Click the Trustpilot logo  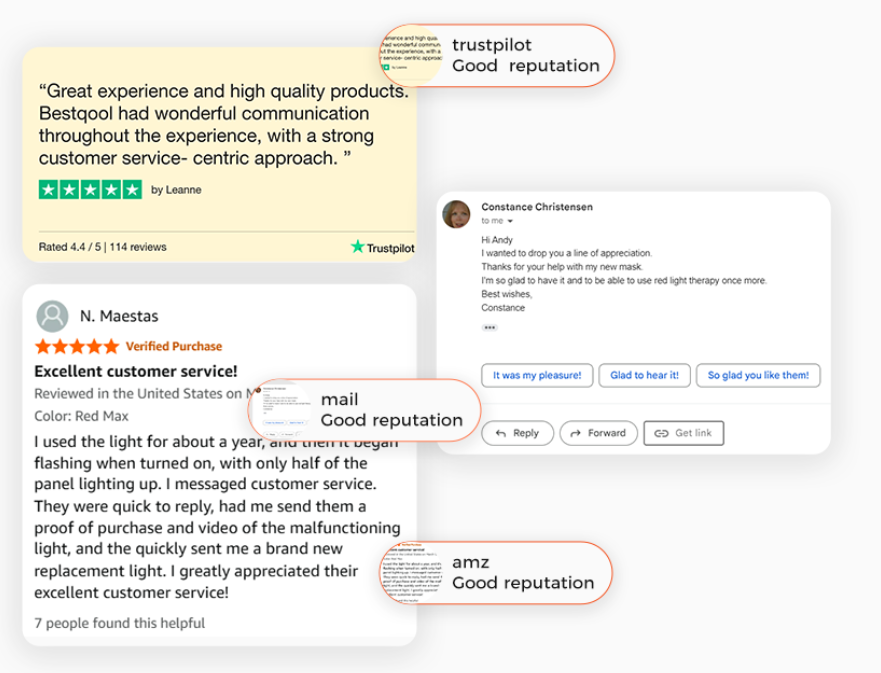[382, 247]
